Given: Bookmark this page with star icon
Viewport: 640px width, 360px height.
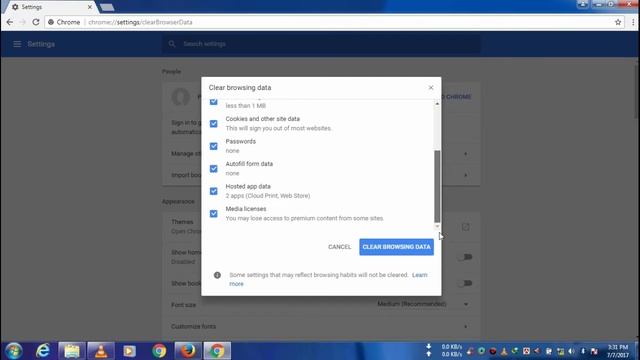Looking at the screenshot, I should (x=618, y=22).
